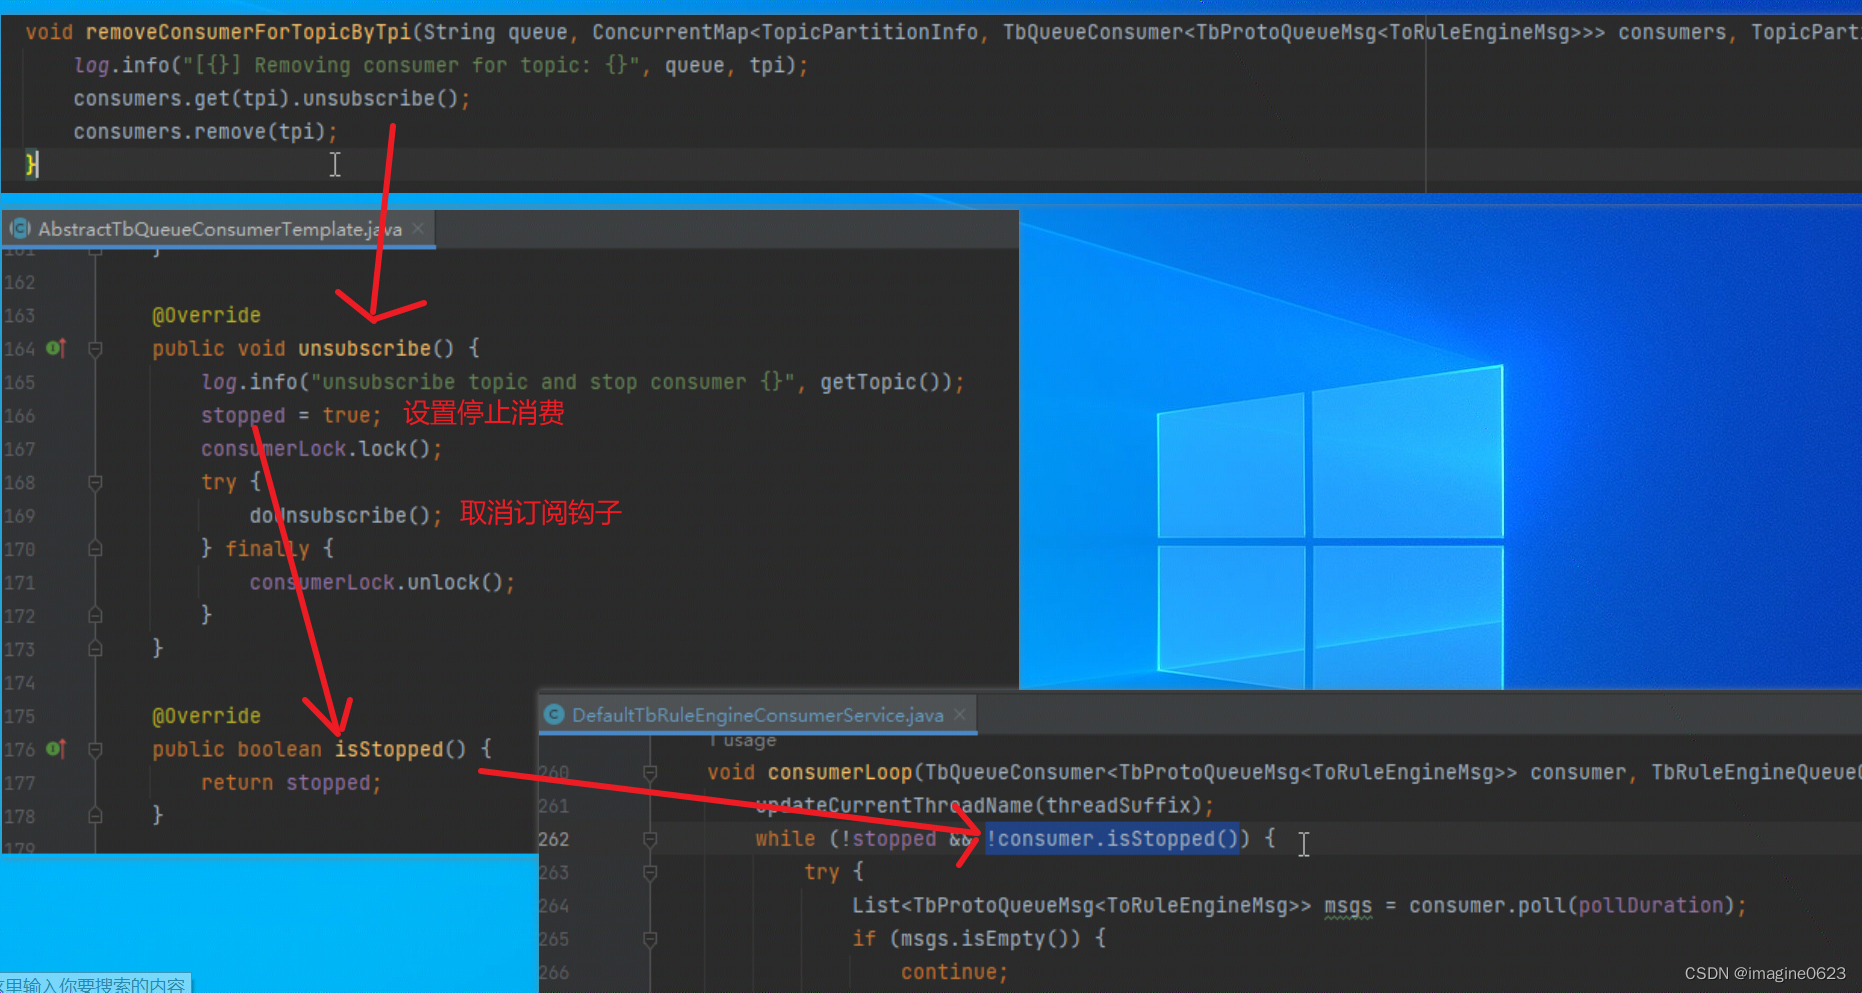Click 'return stopped;' at line 177

[291, 782]
